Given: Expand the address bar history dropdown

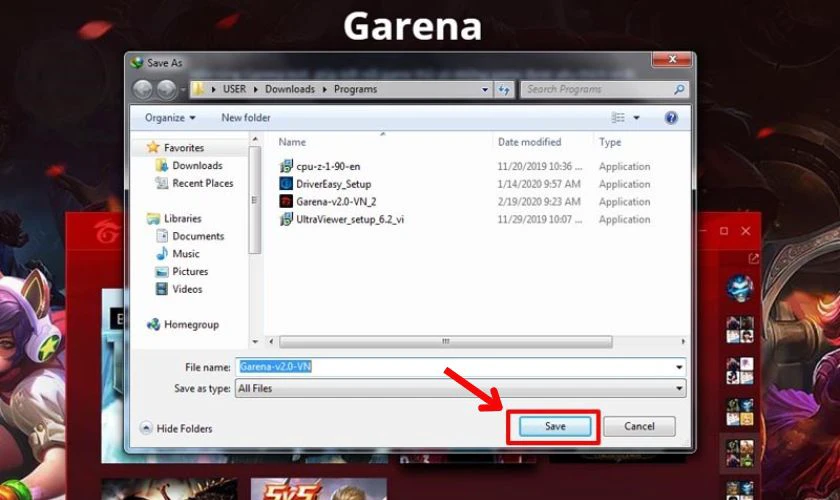Looking at the screenshot, I should (x=485, y=89).
